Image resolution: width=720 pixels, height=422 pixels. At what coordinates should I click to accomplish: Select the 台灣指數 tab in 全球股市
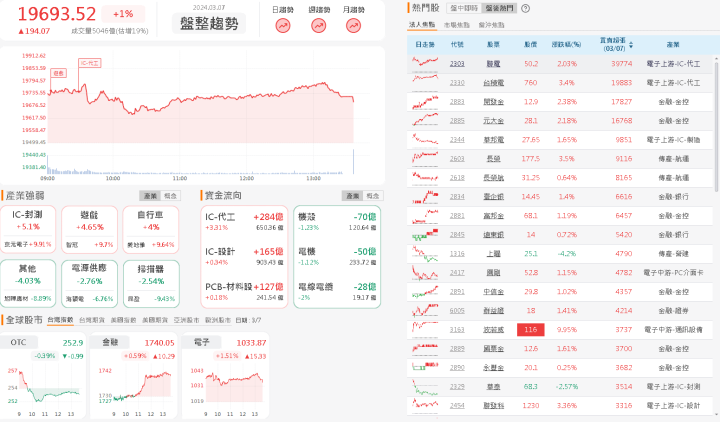tap(60, 320)
